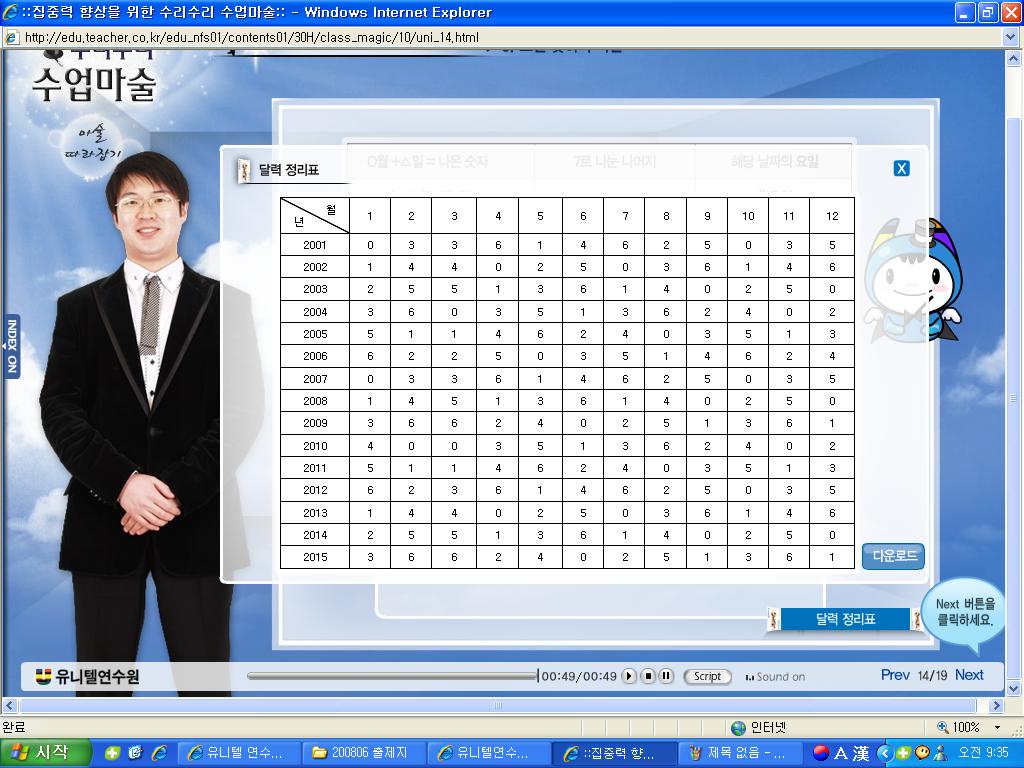Click the horizontal scrollbar left arrow

[x=9, y=705]
